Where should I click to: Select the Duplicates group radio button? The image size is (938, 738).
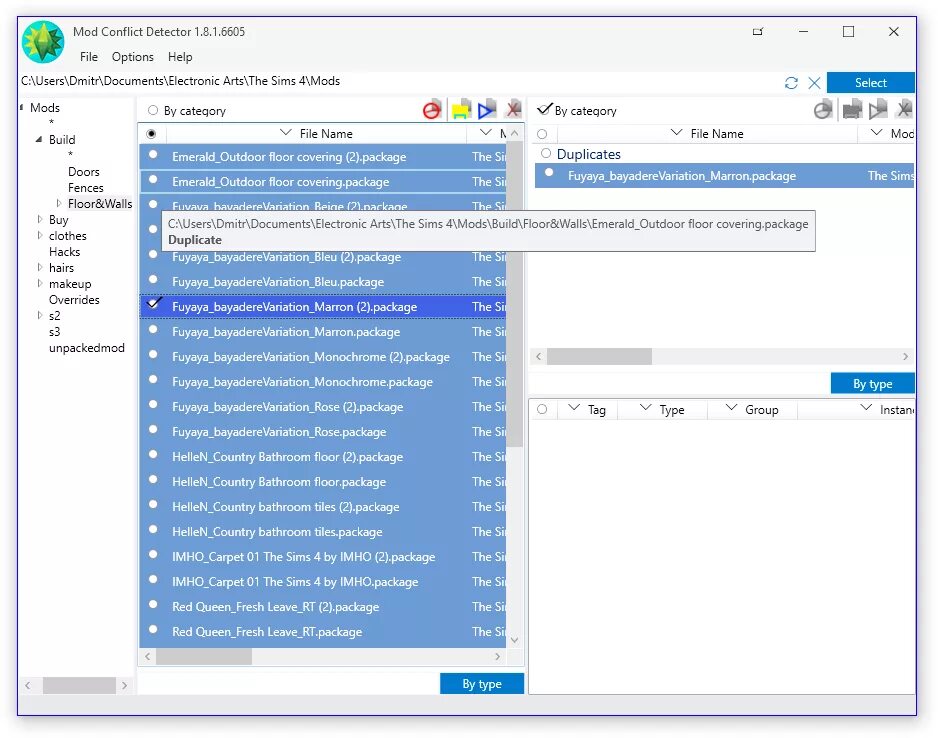[546, 153]
